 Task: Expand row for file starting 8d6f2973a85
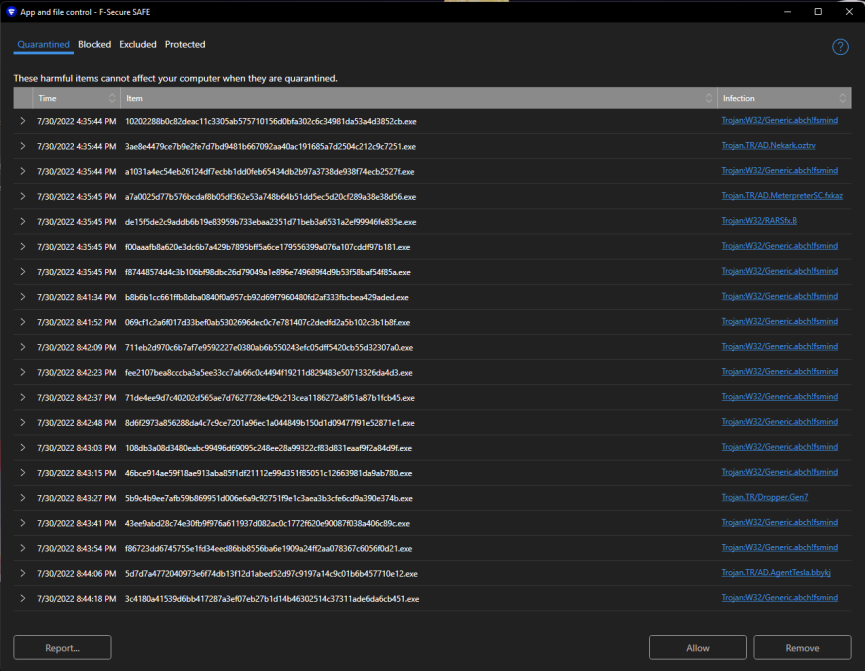23,423
